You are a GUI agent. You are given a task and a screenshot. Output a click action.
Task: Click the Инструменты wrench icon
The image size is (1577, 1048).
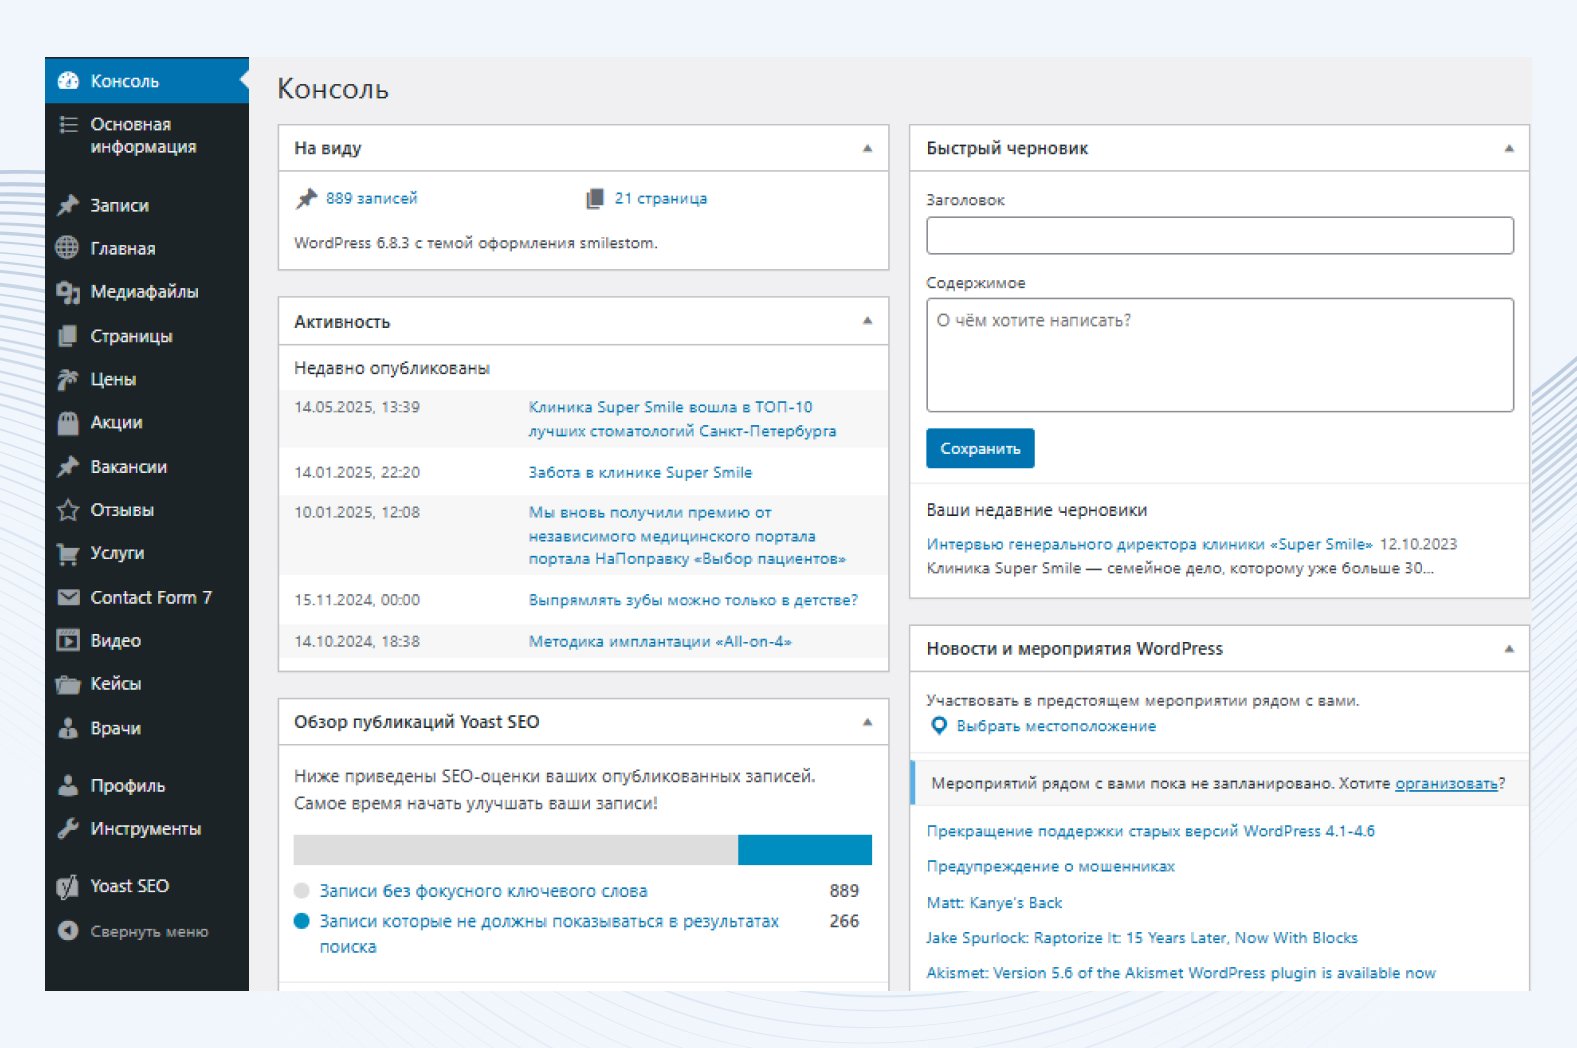pyautogui.click(x=68, y=829)
